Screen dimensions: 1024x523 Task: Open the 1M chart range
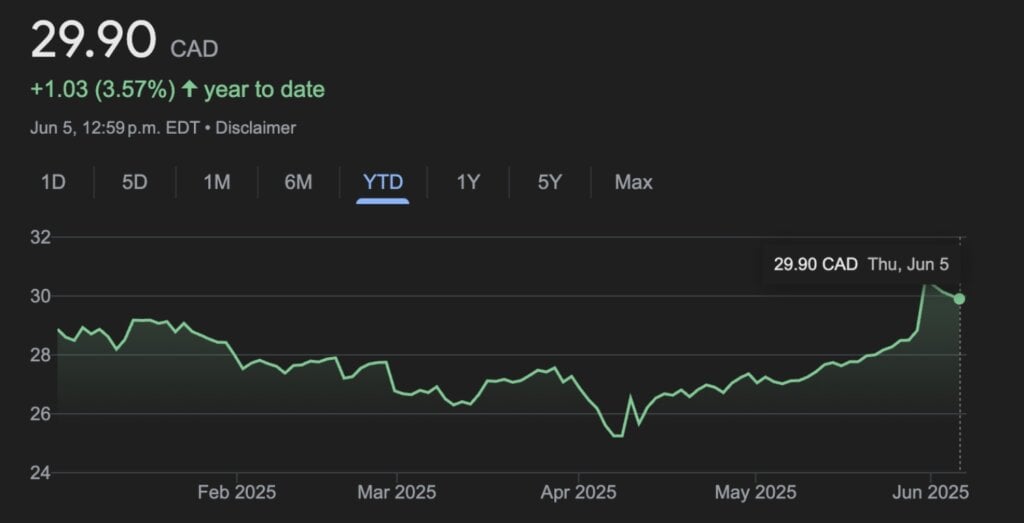(217, 182)
